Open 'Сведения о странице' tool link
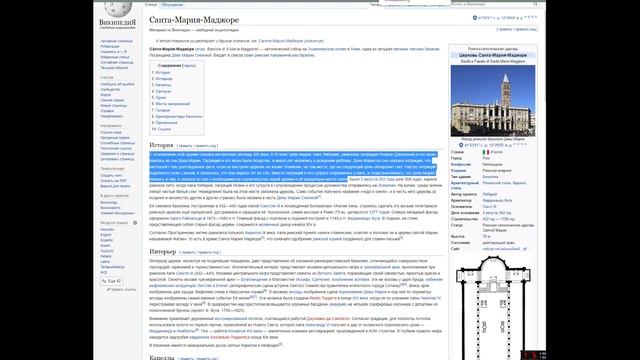Image resolution: width=640 pixels, height=360 pixels. [x=117, y=154]
